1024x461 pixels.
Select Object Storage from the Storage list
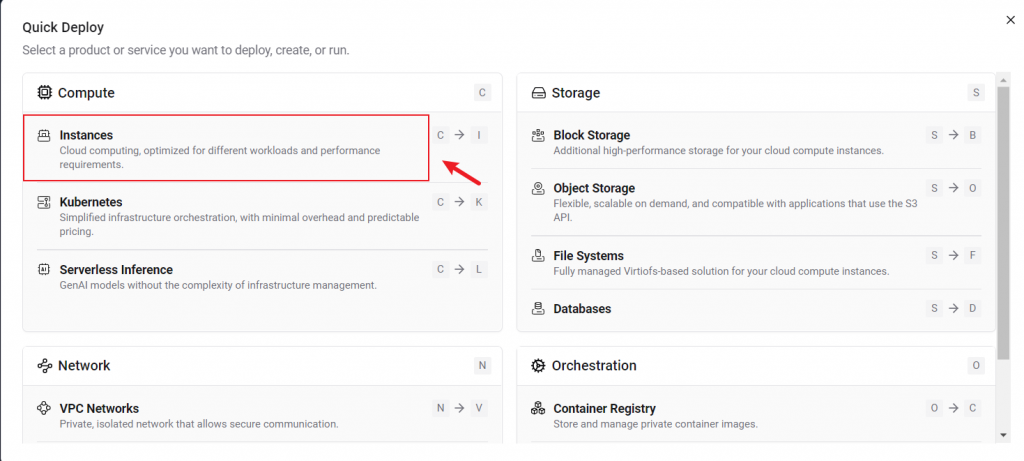point(594,188)
